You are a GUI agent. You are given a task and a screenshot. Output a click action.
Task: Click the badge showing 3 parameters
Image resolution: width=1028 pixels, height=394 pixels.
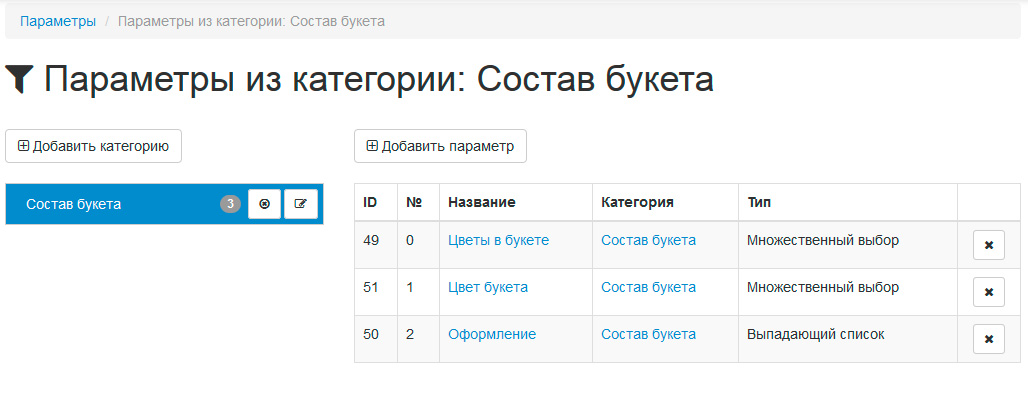tap(230, 204)
